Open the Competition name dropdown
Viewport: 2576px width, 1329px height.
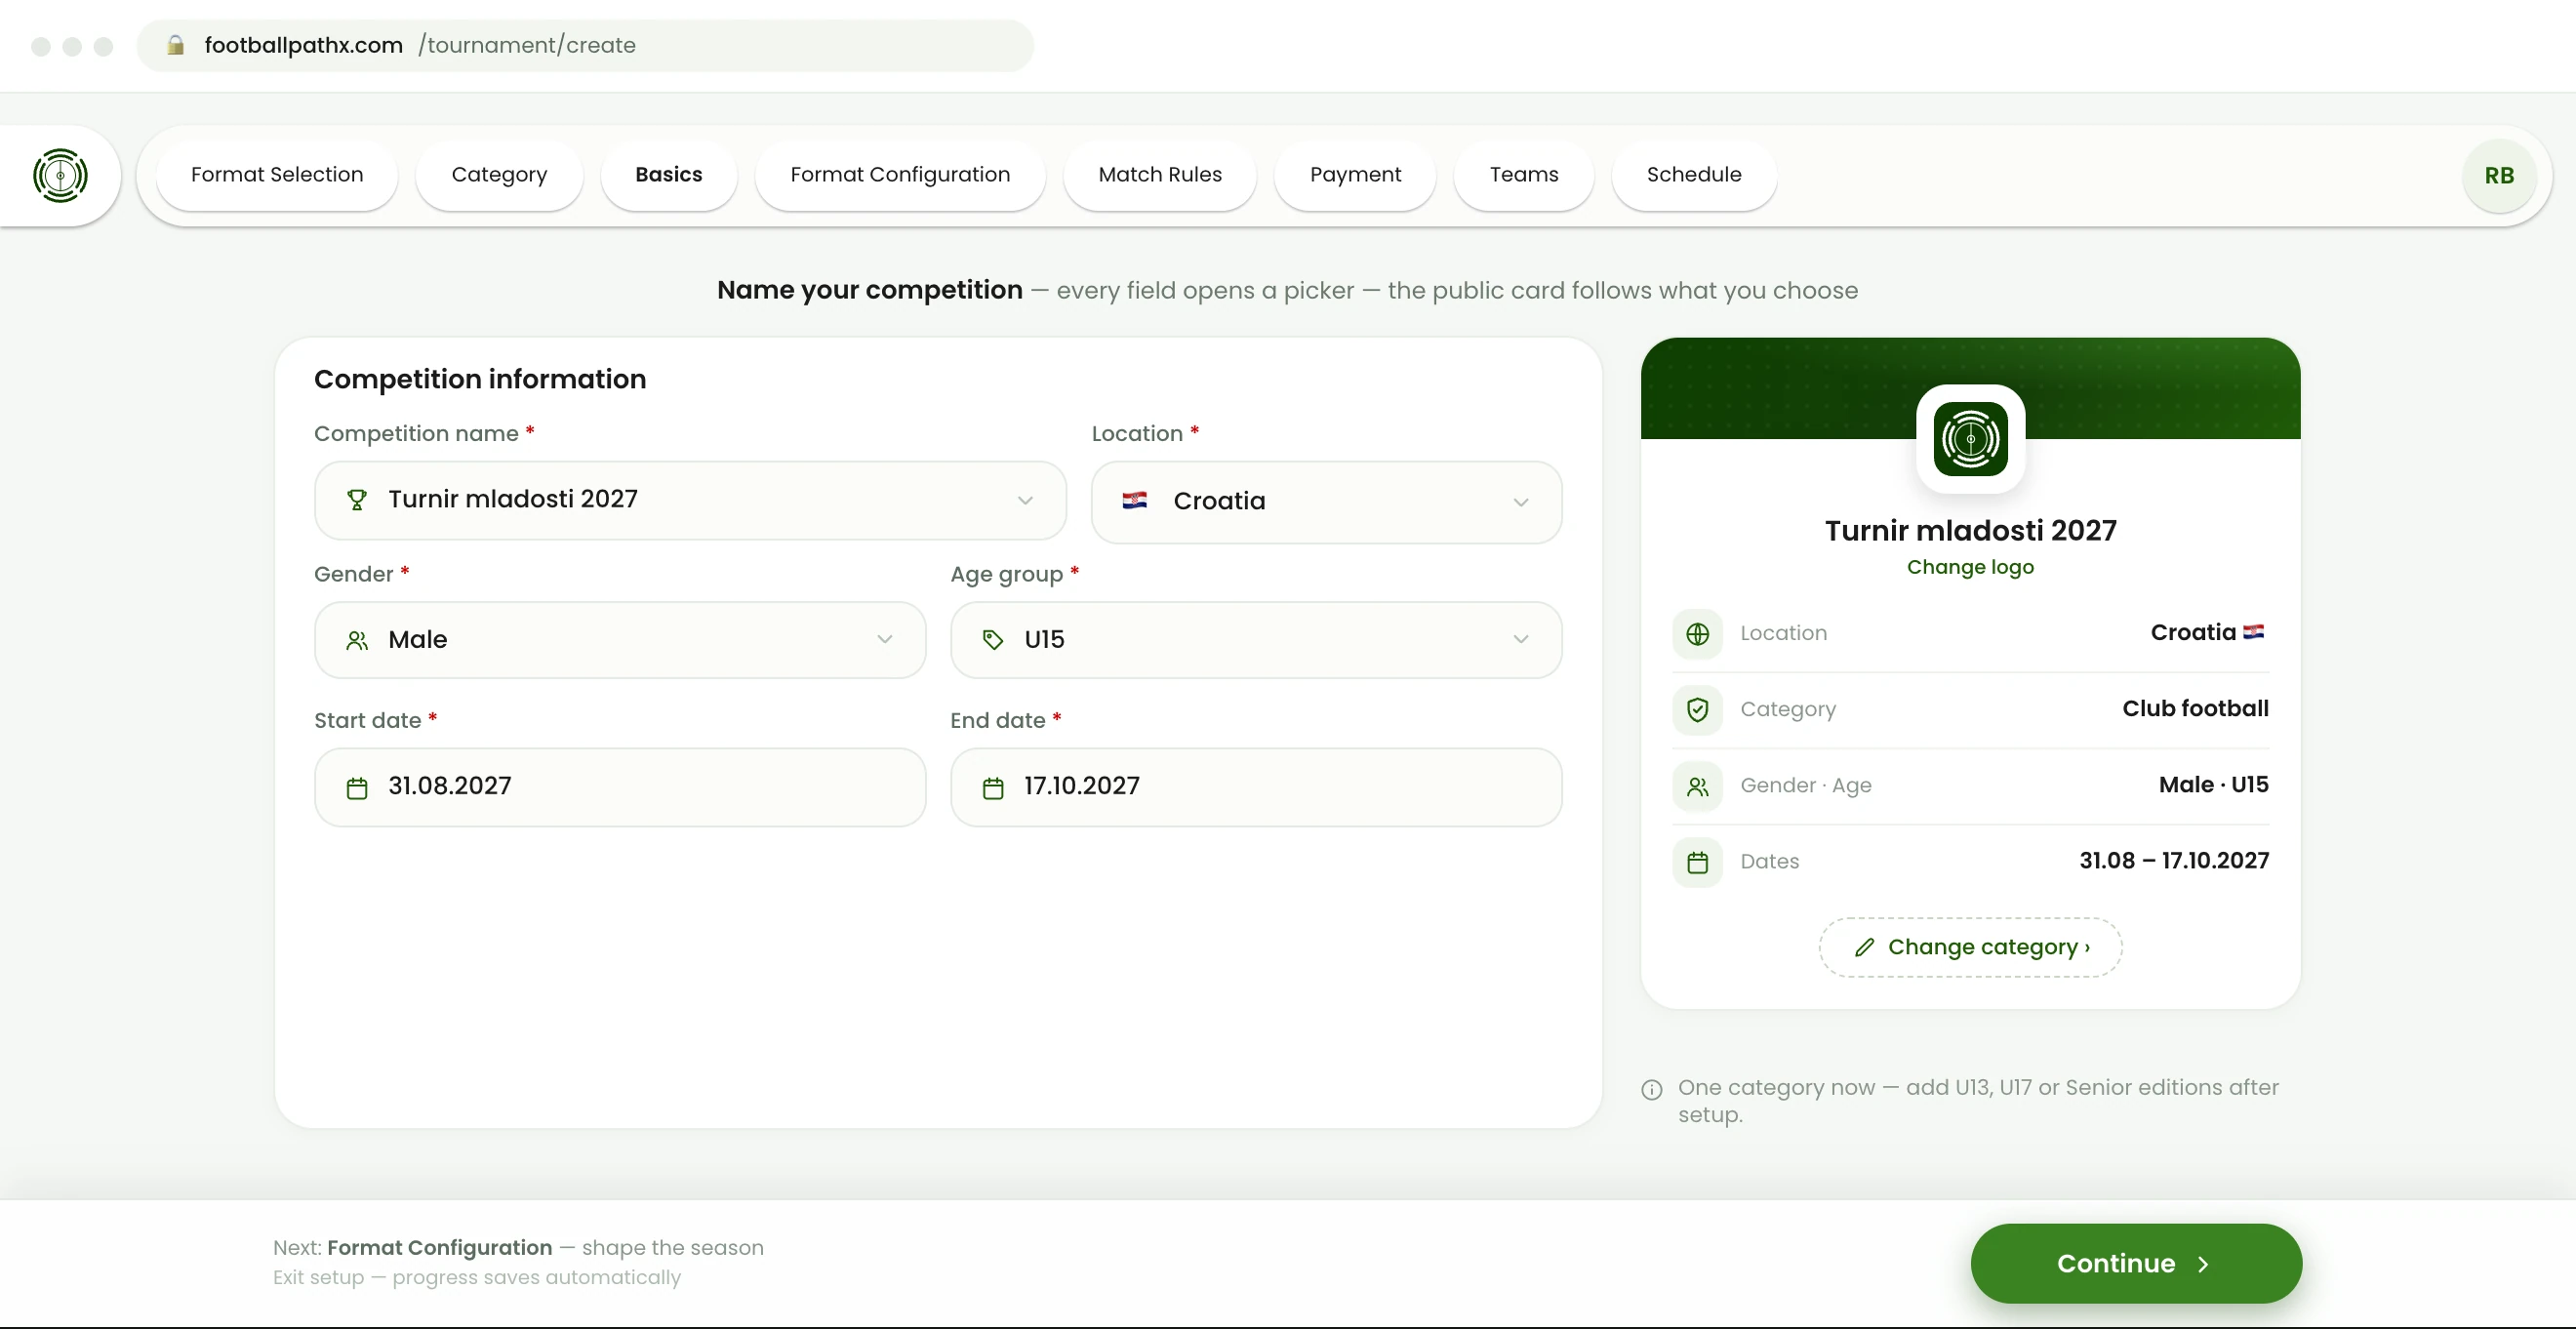pos(690,500)
